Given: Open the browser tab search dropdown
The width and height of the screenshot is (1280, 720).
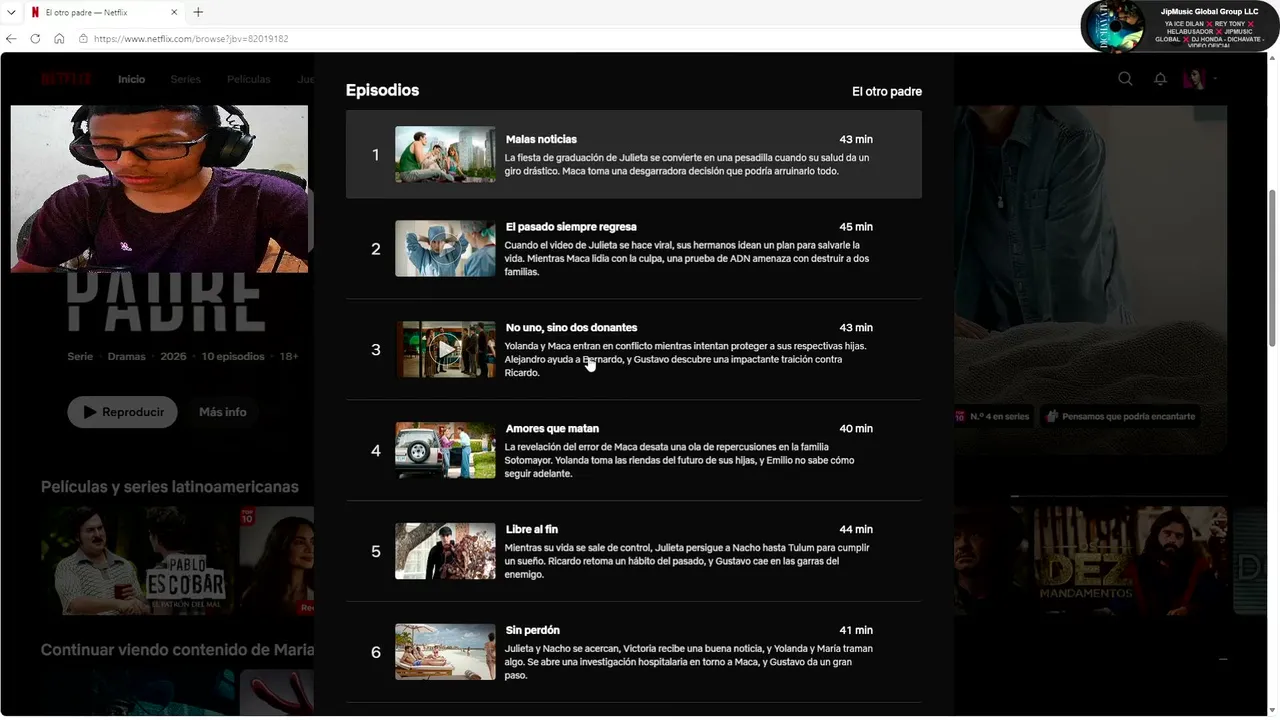Looking at the screenshot, I should (x=10, y=12).
